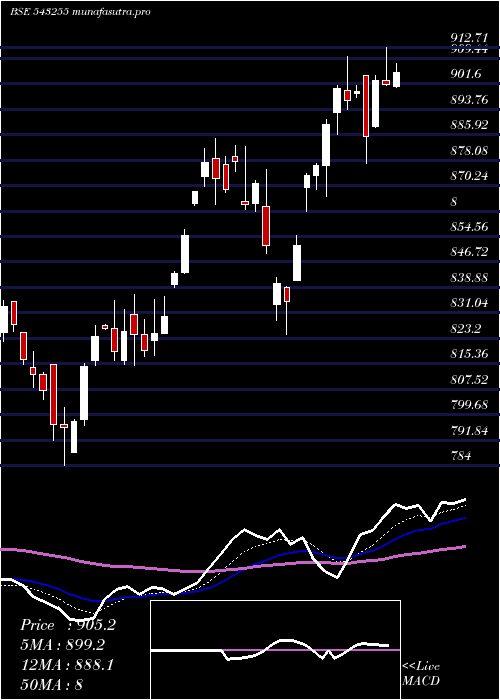500x700 pixels.
Task: Select the 823.2 price axis label
Action: coord(466,329)
